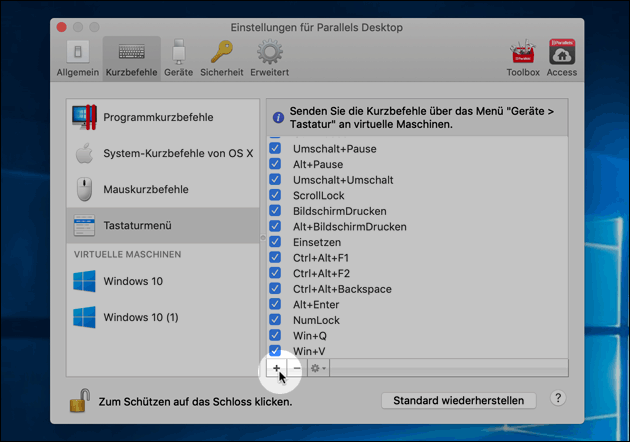Select Tastaturmenü in sidebar
630x442 pixels.
click(163, 225)
